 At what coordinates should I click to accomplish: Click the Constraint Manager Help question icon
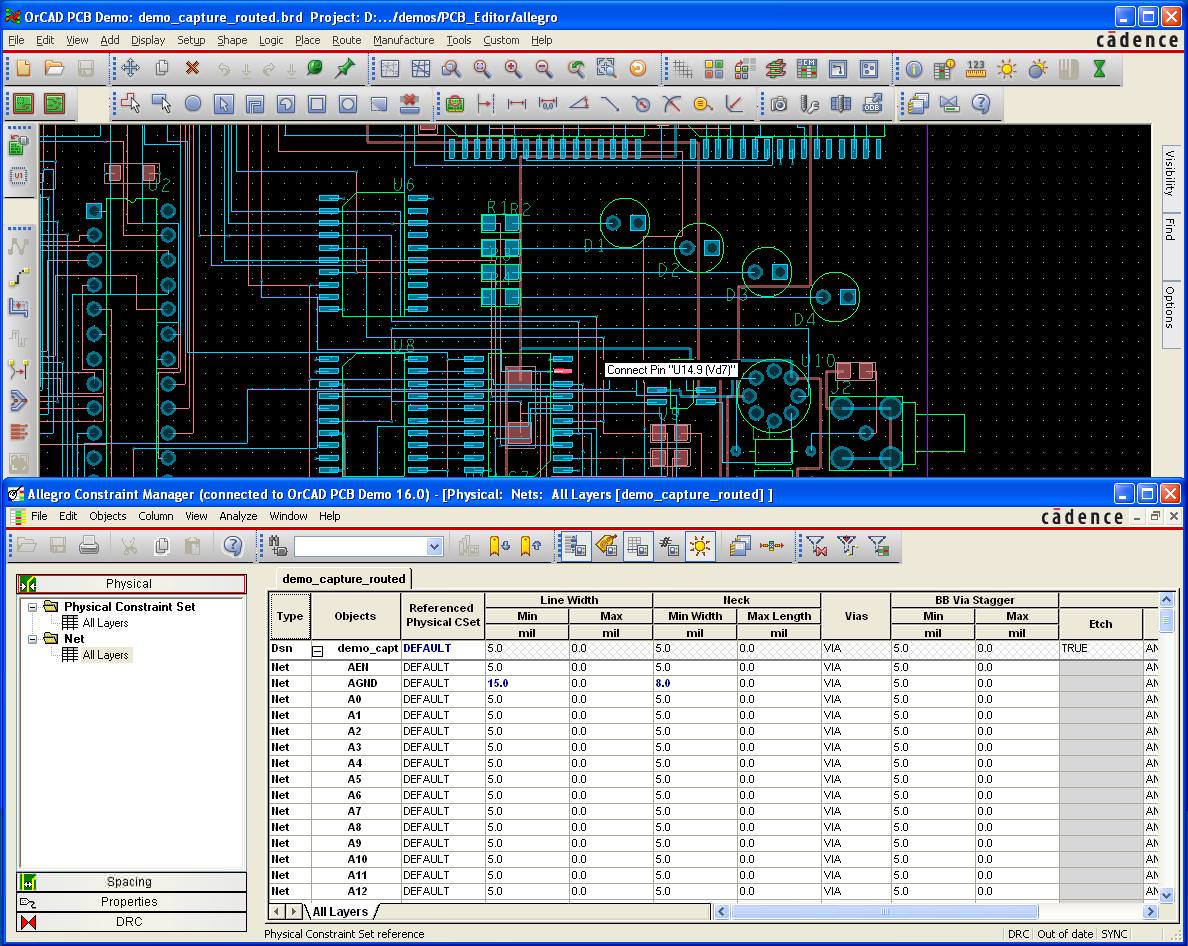[233, 545]
